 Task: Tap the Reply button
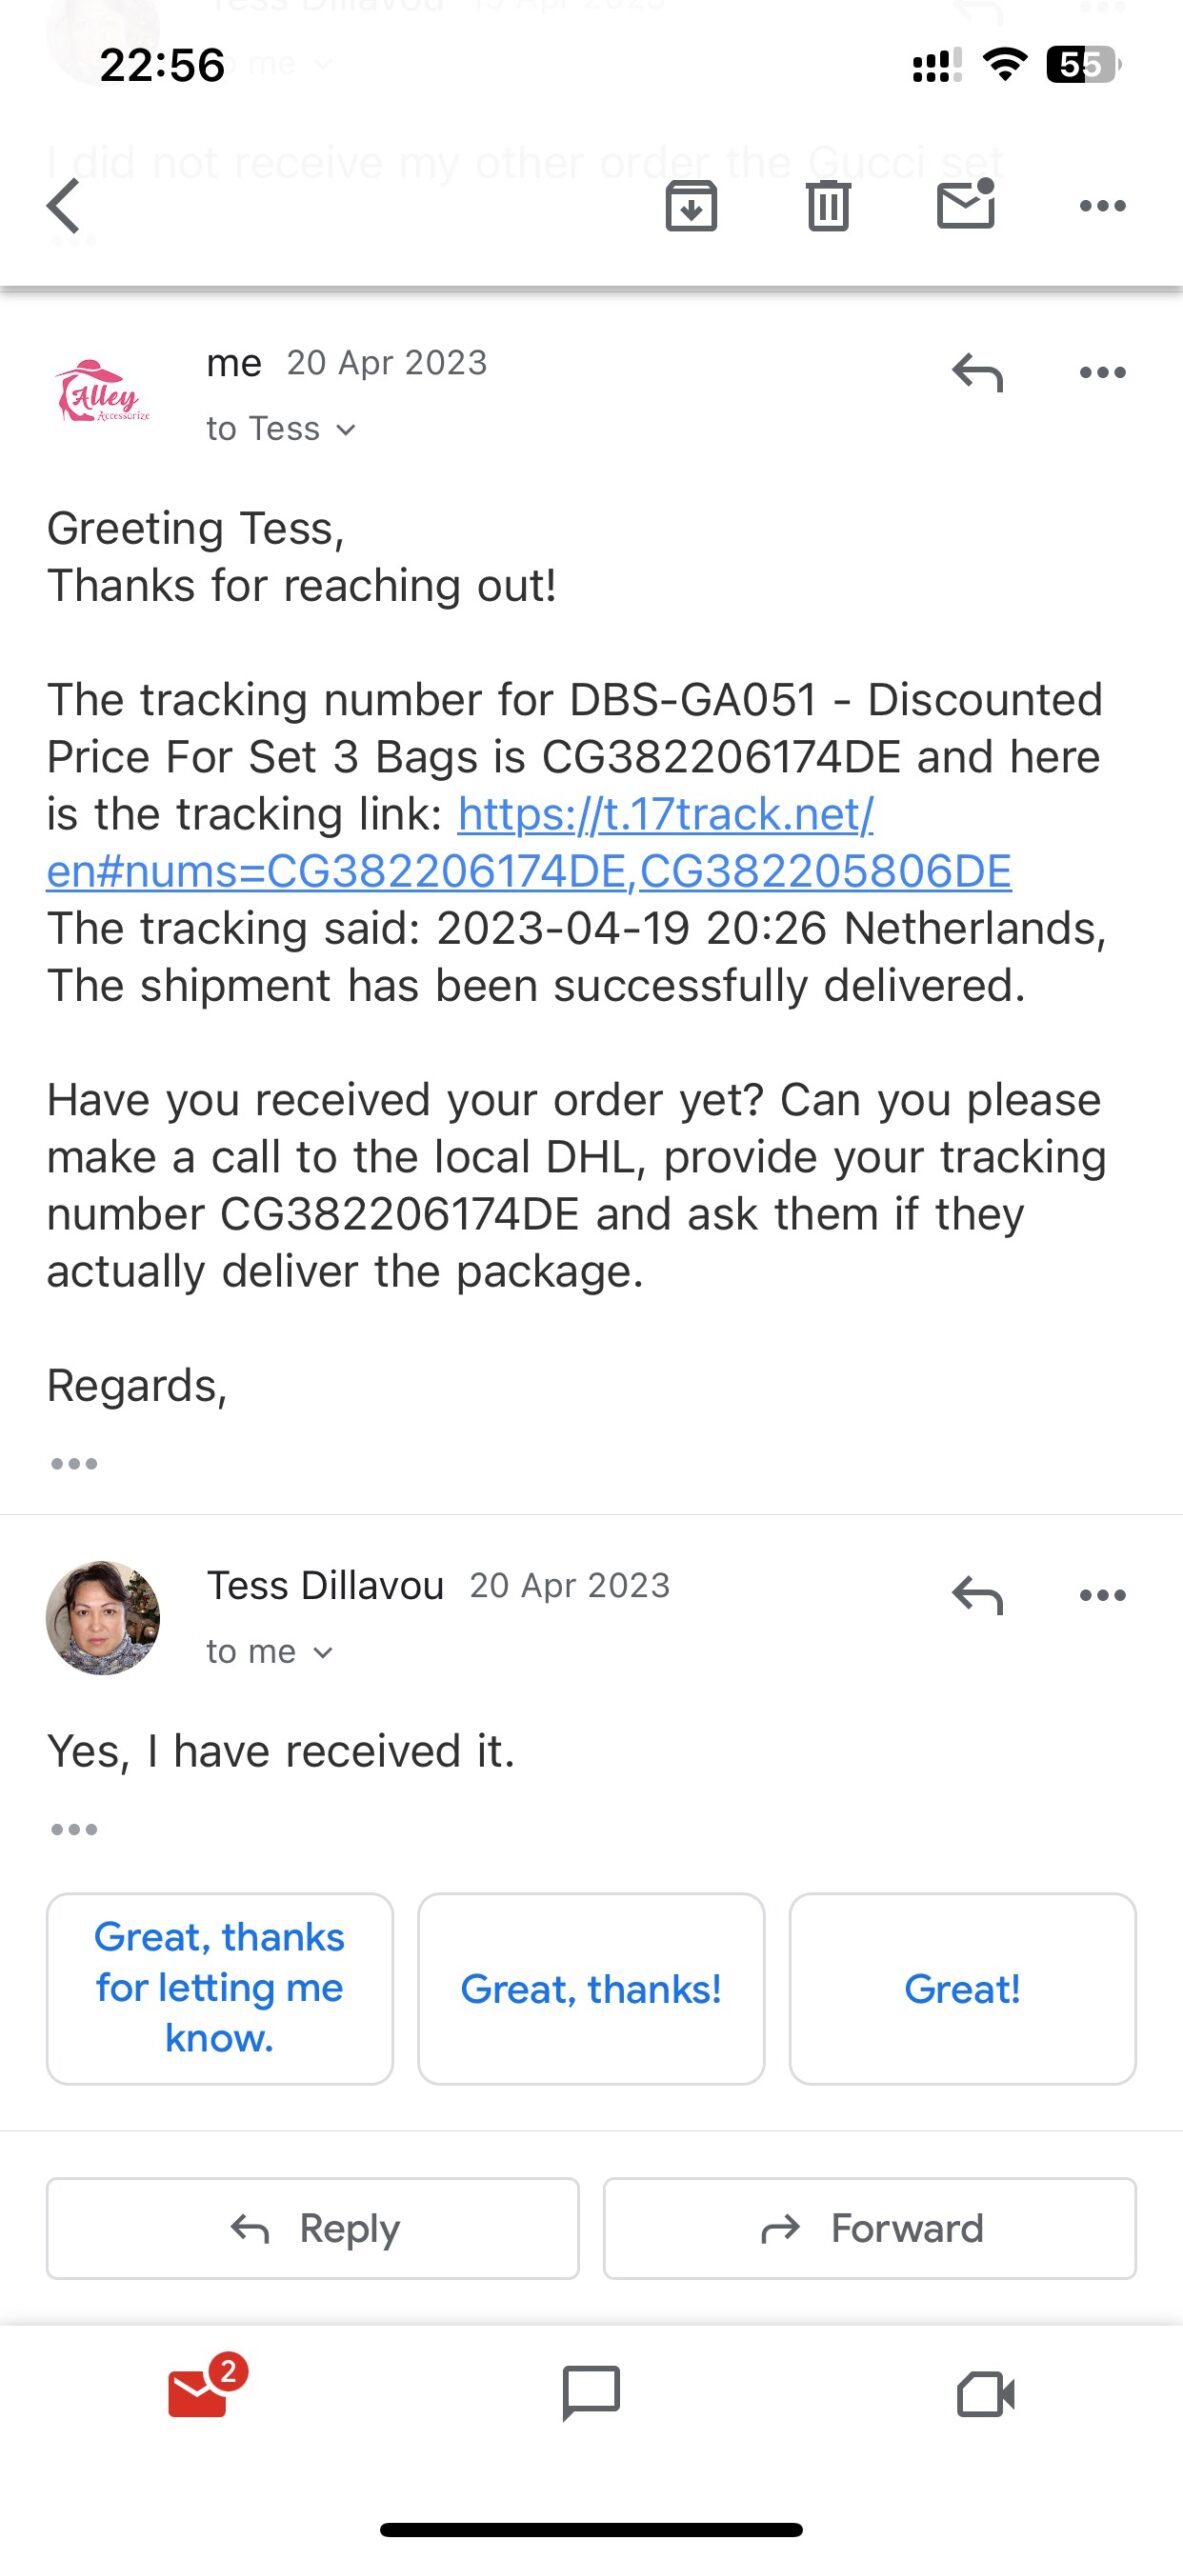[311, 2229]
